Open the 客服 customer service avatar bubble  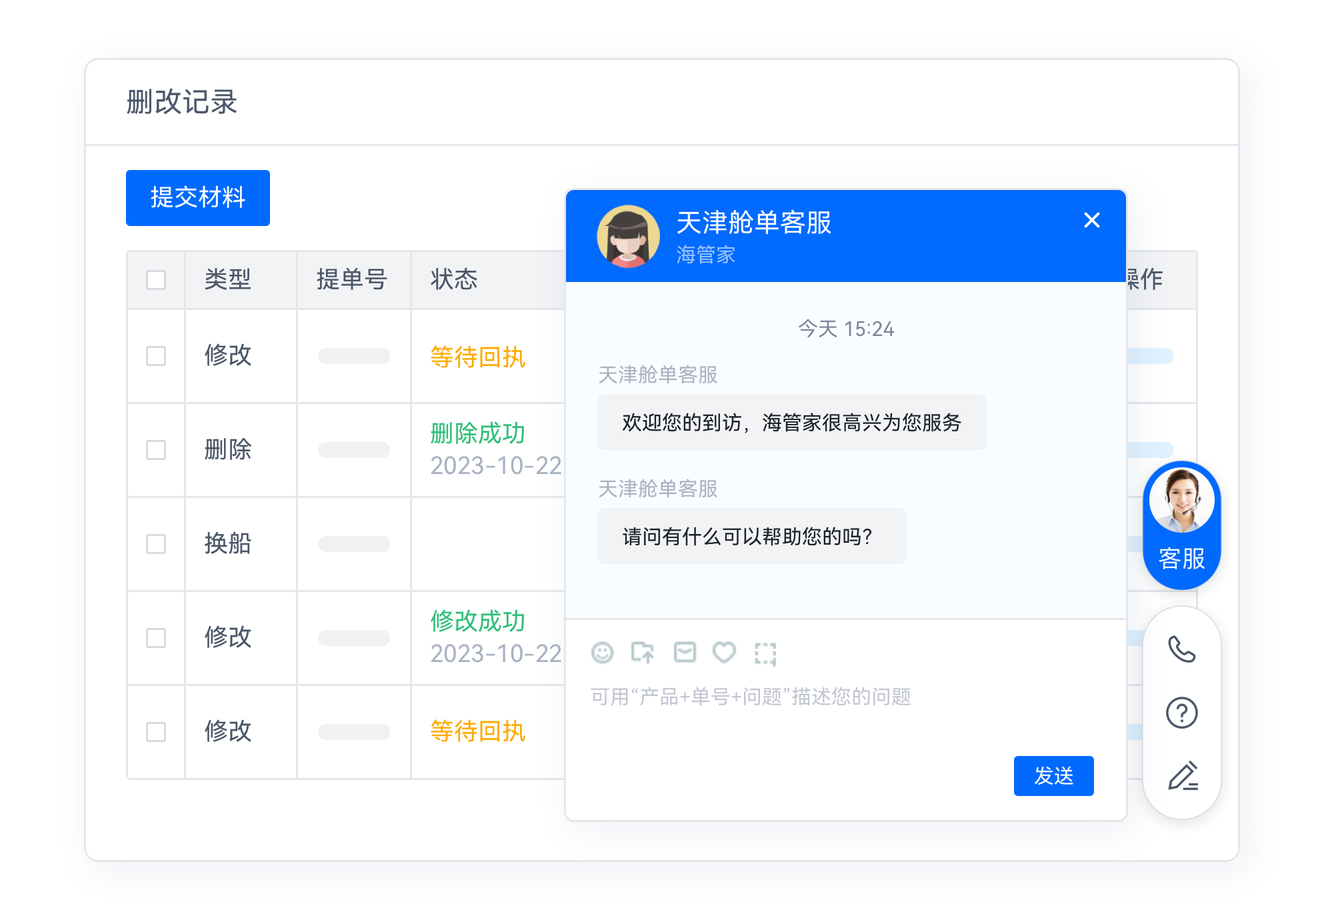pyautogui.click(x=1181, y=523)
